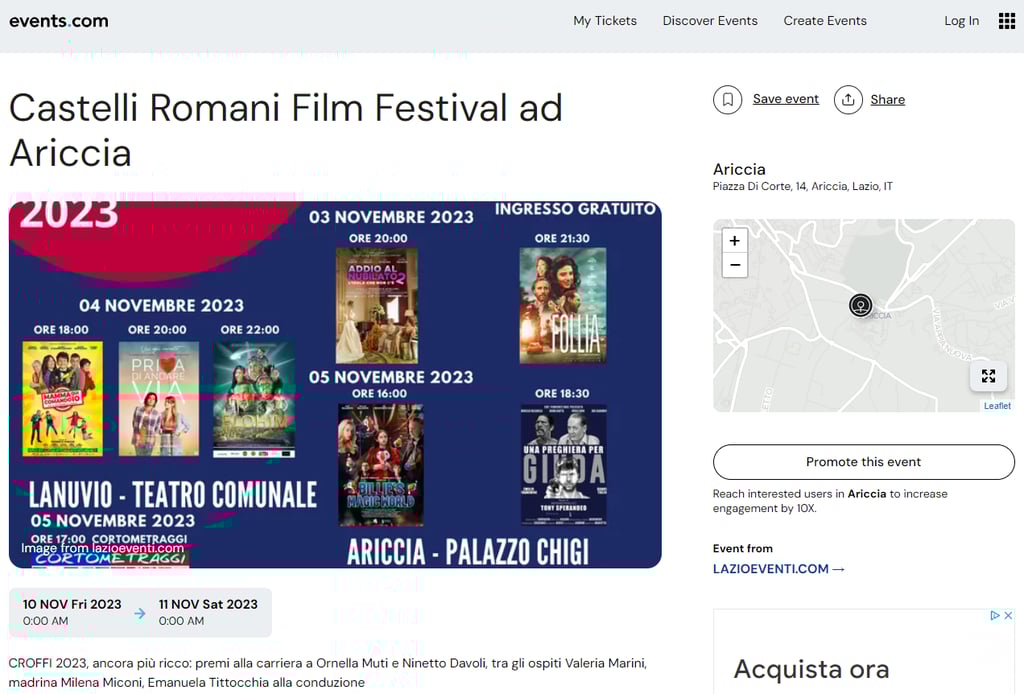Click the Event from label
The image size is (1024, 694).
[743, 548]
